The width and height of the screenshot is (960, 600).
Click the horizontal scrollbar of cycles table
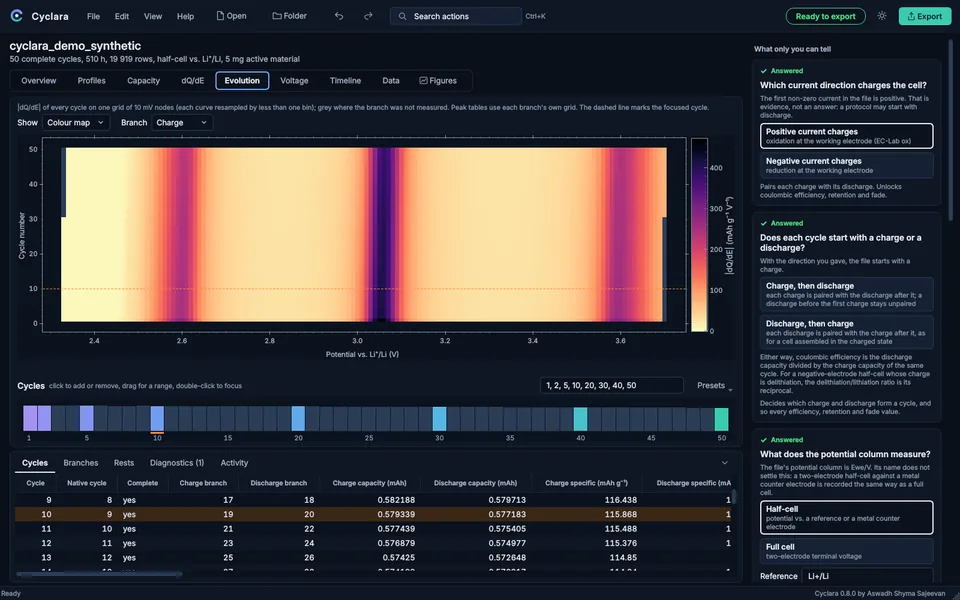point(99,574)
